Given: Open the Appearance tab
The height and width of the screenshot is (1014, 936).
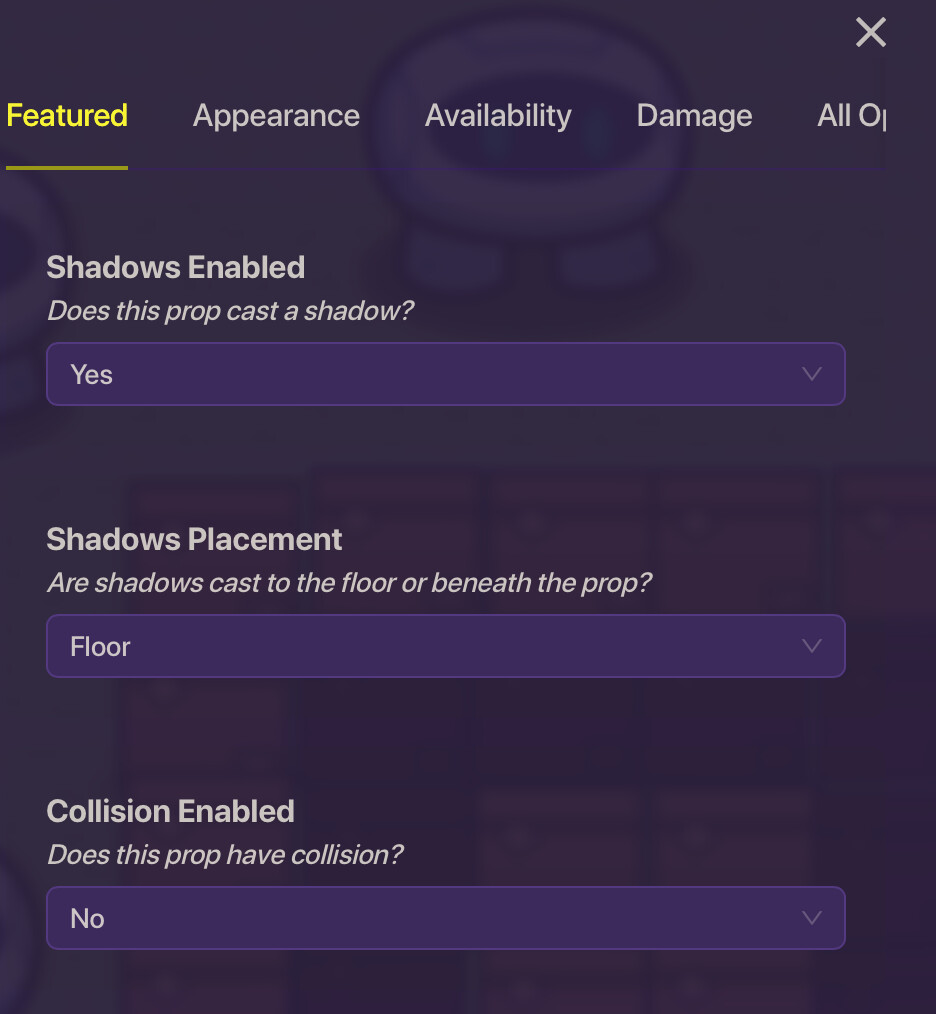Looking at the screenshot, I should 276,116.
